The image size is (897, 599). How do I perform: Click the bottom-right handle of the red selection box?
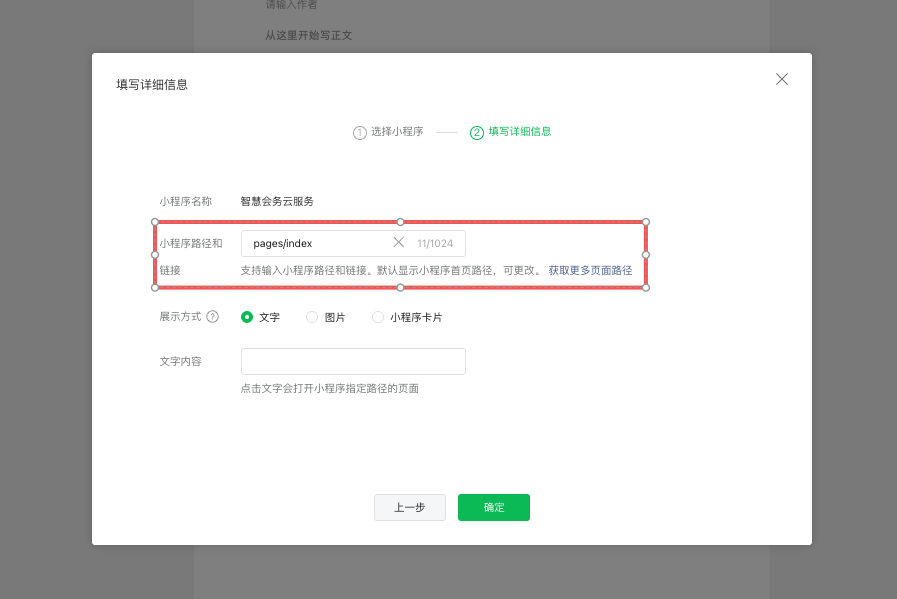[x=646, y=288]
